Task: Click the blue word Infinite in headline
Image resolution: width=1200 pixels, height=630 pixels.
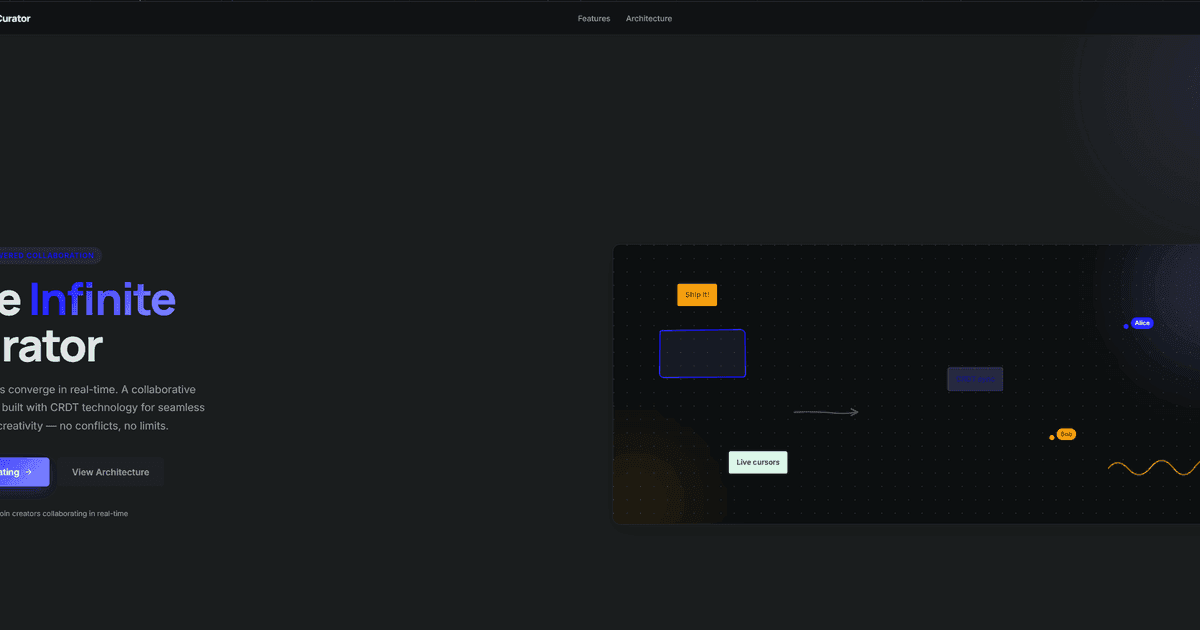Action: (x=103, y=300)
